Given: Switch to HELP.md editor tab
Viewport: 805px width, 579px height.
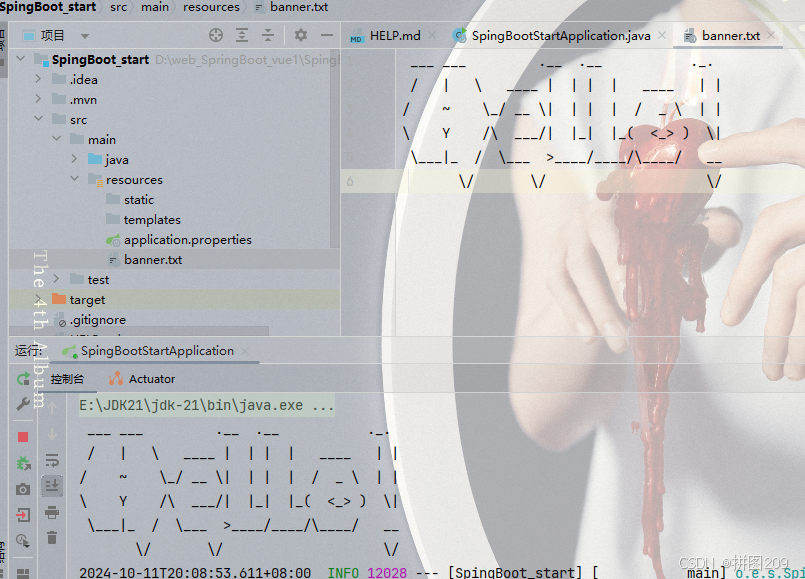Looking at the screenshot, I should [x=394, y=36].
